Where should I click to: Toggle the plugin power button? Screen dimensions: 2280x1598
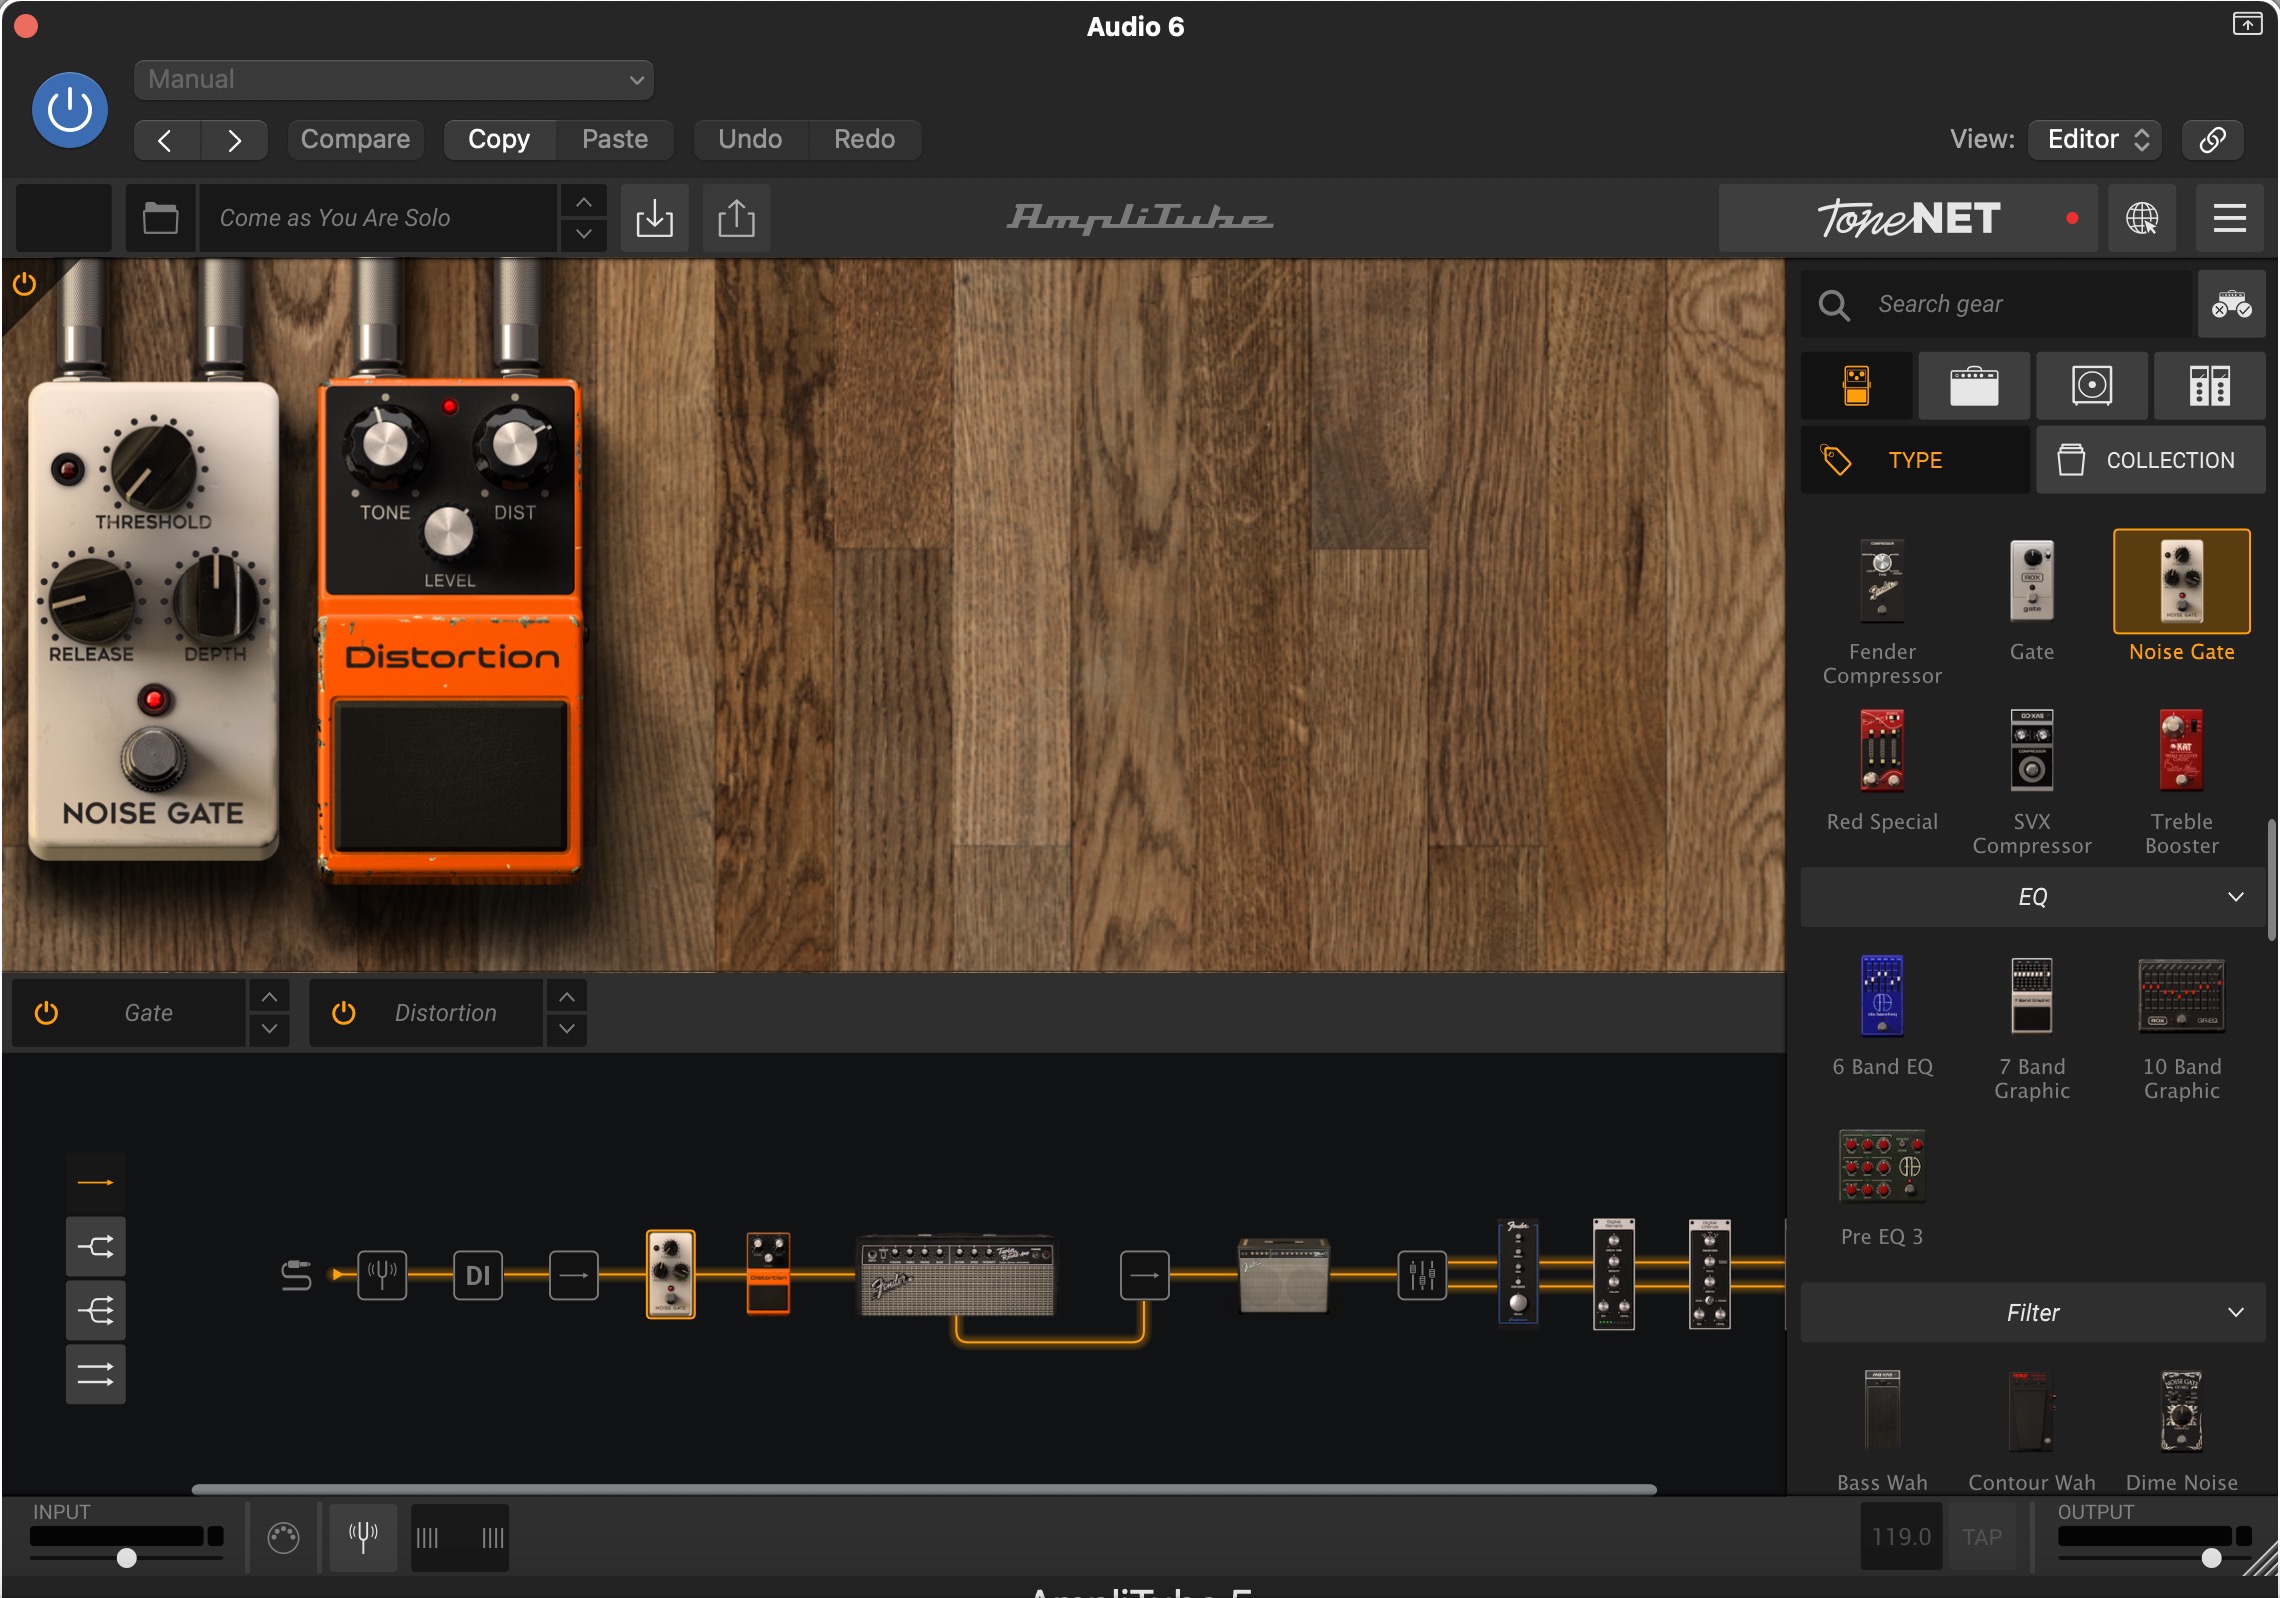click(x=70, y=110)
